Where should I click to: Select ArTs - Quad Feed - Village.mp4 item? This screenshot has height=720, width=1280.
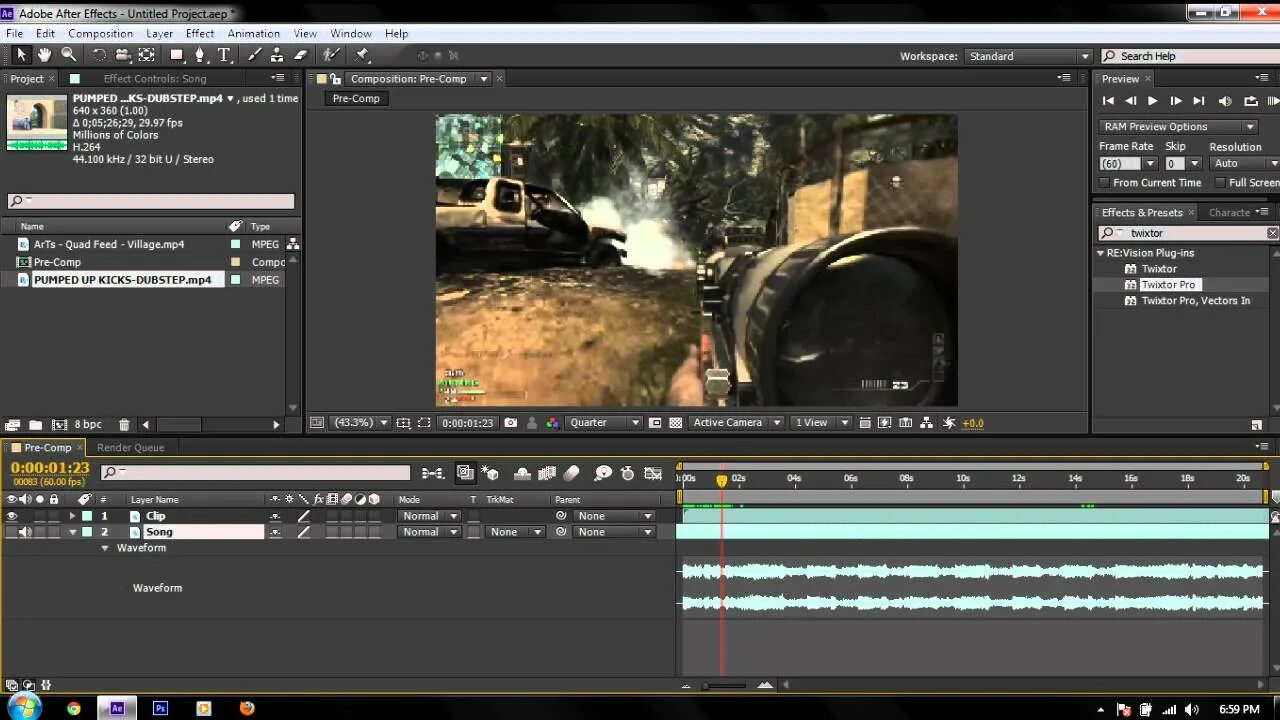[x=109, y=244]
